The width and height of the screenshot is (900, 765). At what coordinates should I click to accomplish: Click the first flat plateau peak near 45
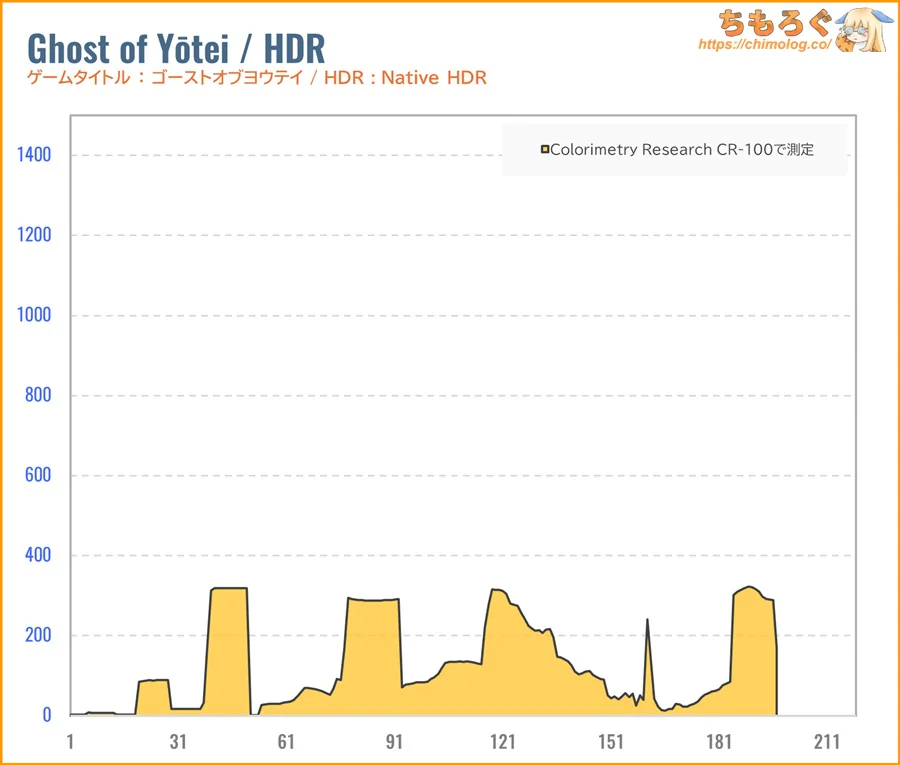pyautogui.click(x=229, y=589)
